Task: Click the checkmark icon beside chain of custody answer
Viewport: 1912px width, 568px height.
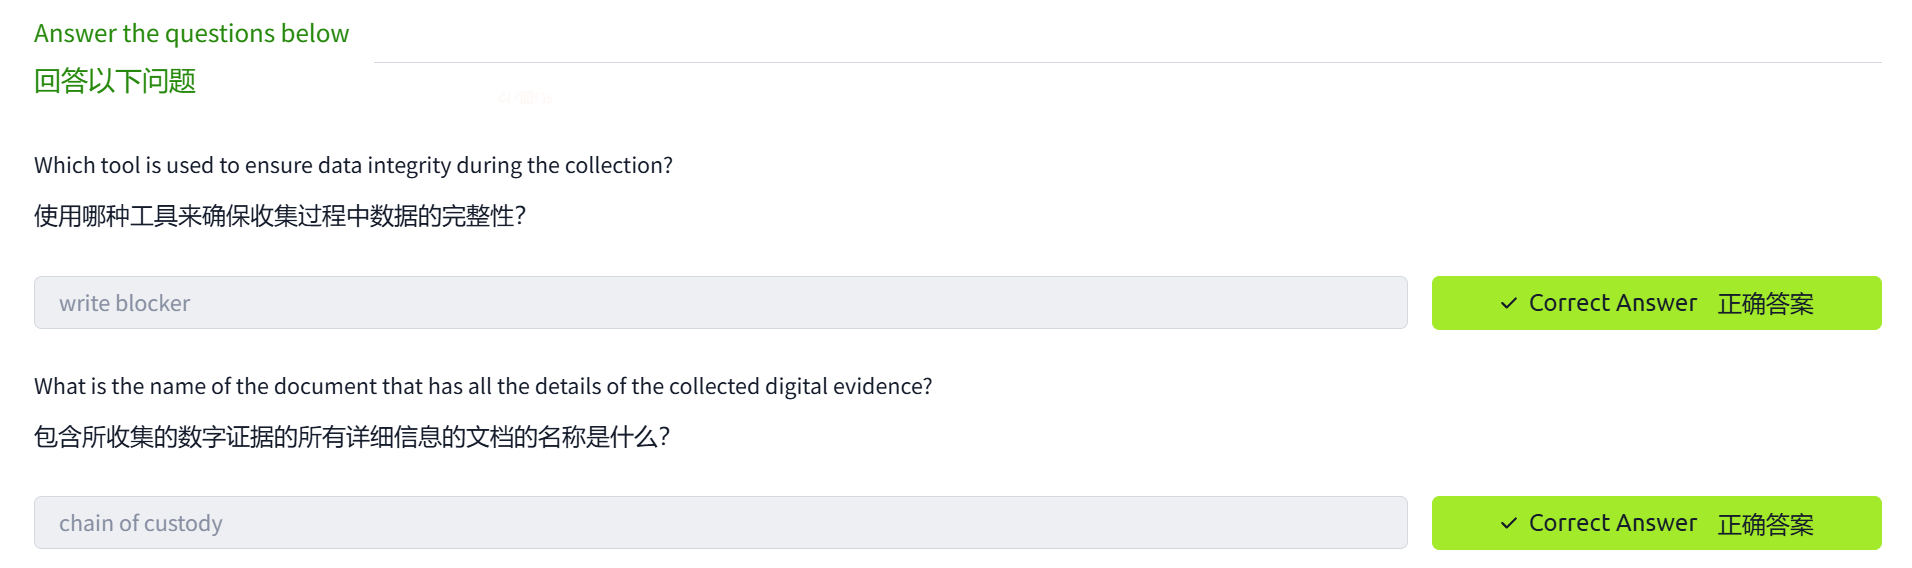Action: (x=1508, y=523)
